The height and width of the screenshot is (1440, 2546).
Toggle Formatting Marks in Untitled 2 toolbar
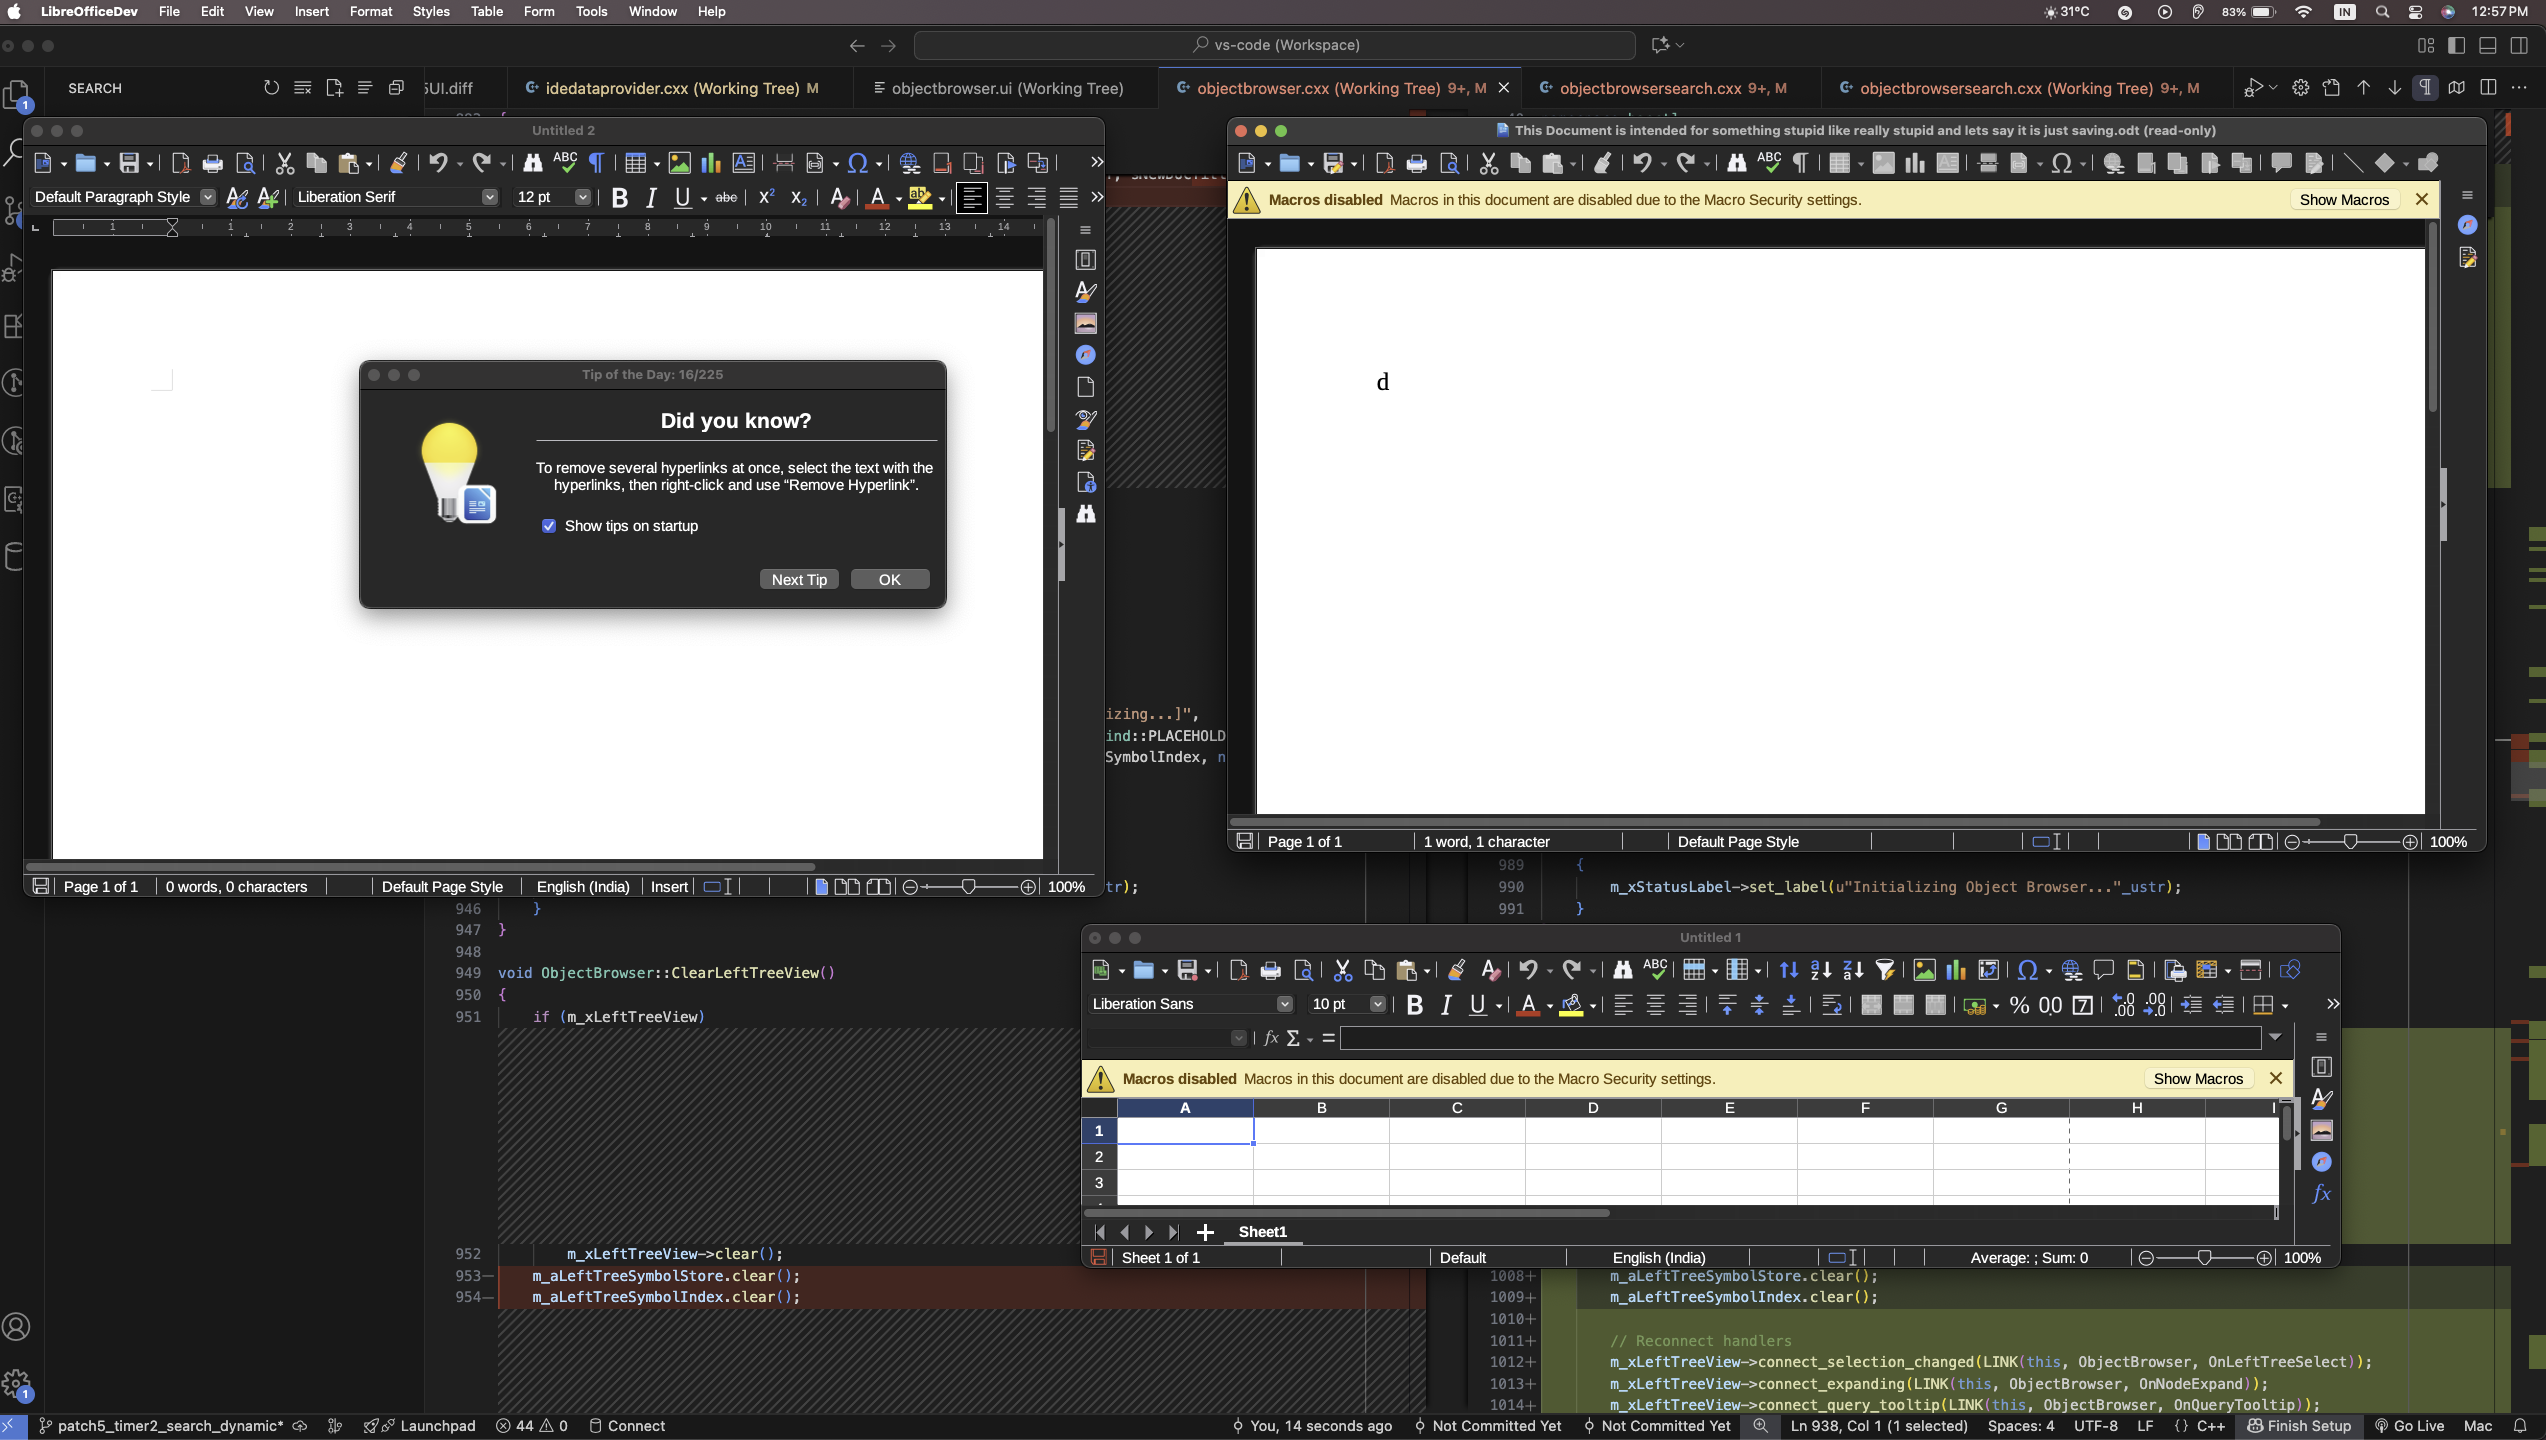(x=597, y=163)
